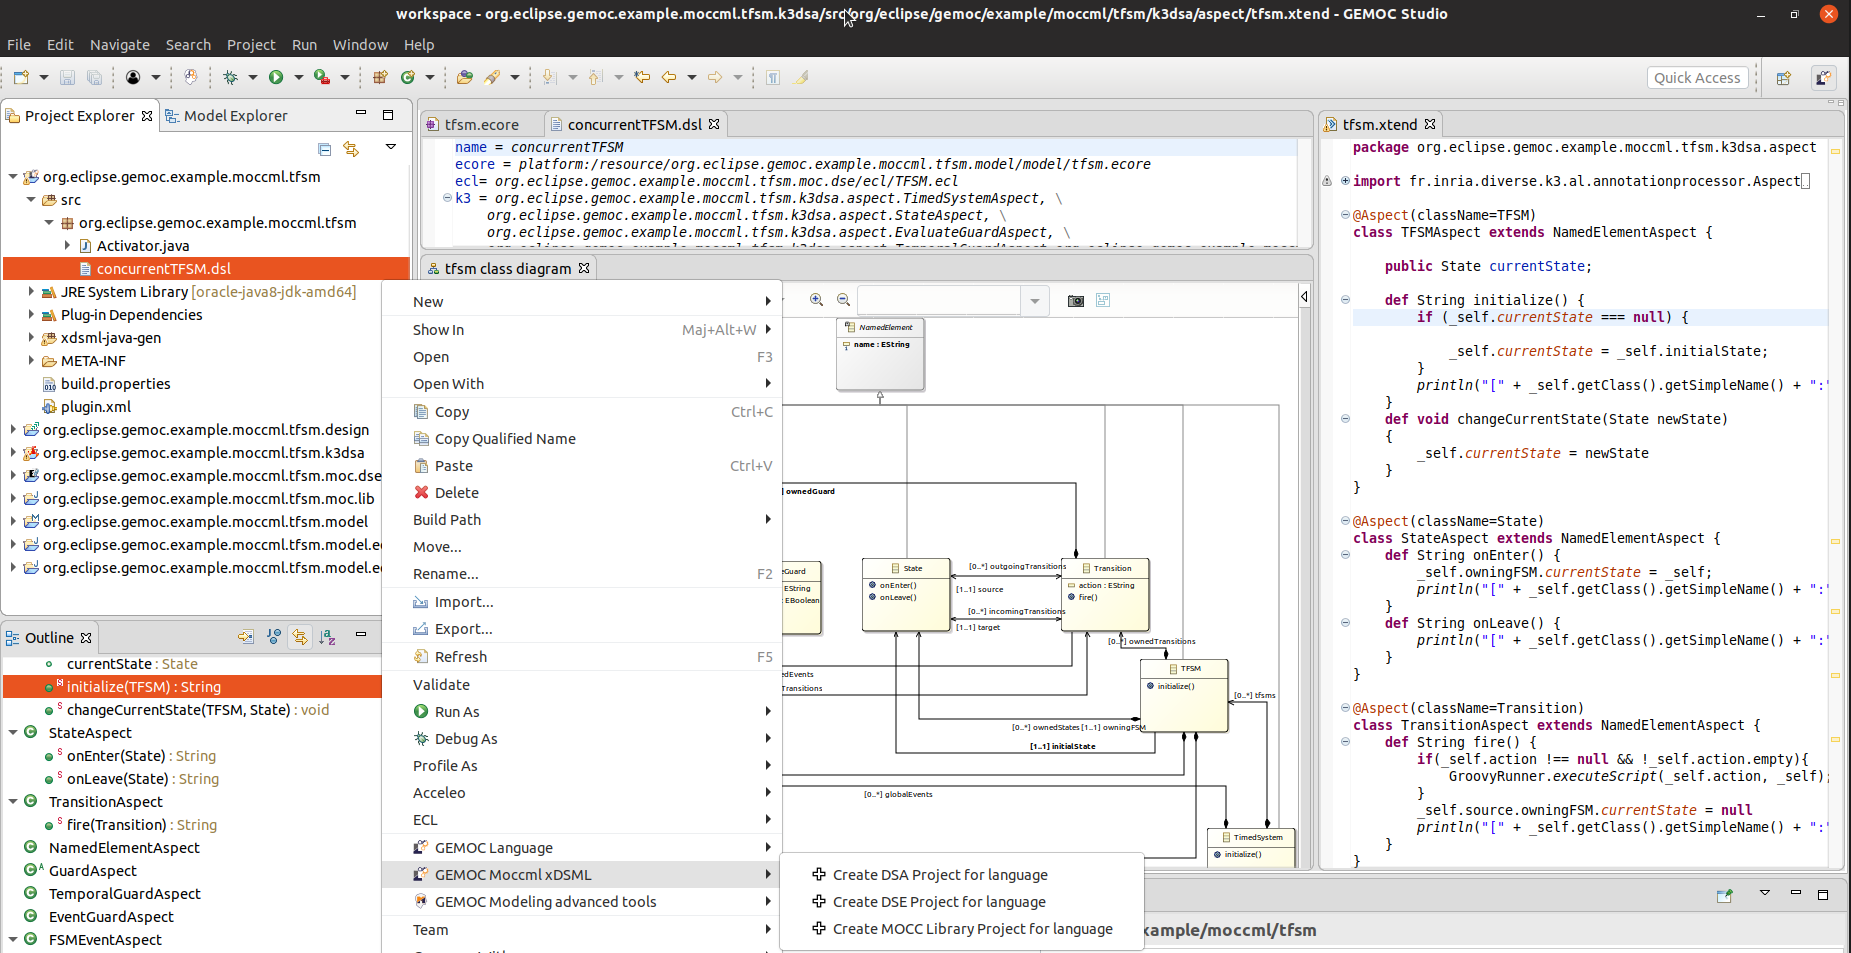Viewport: 1851px width, 953px height.
Task: Open the Run button dropdown arrow
Action: tap(297, 77)
